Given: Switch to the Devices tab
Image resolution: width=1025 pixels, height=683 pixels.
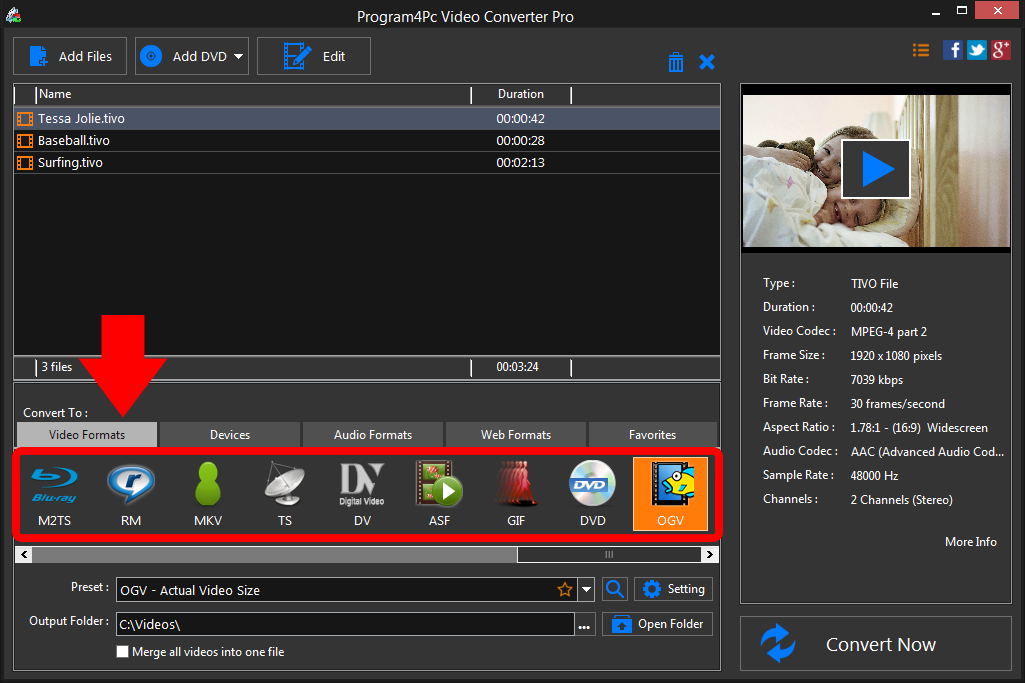Looking at the screenshot, I should [230, 435].
